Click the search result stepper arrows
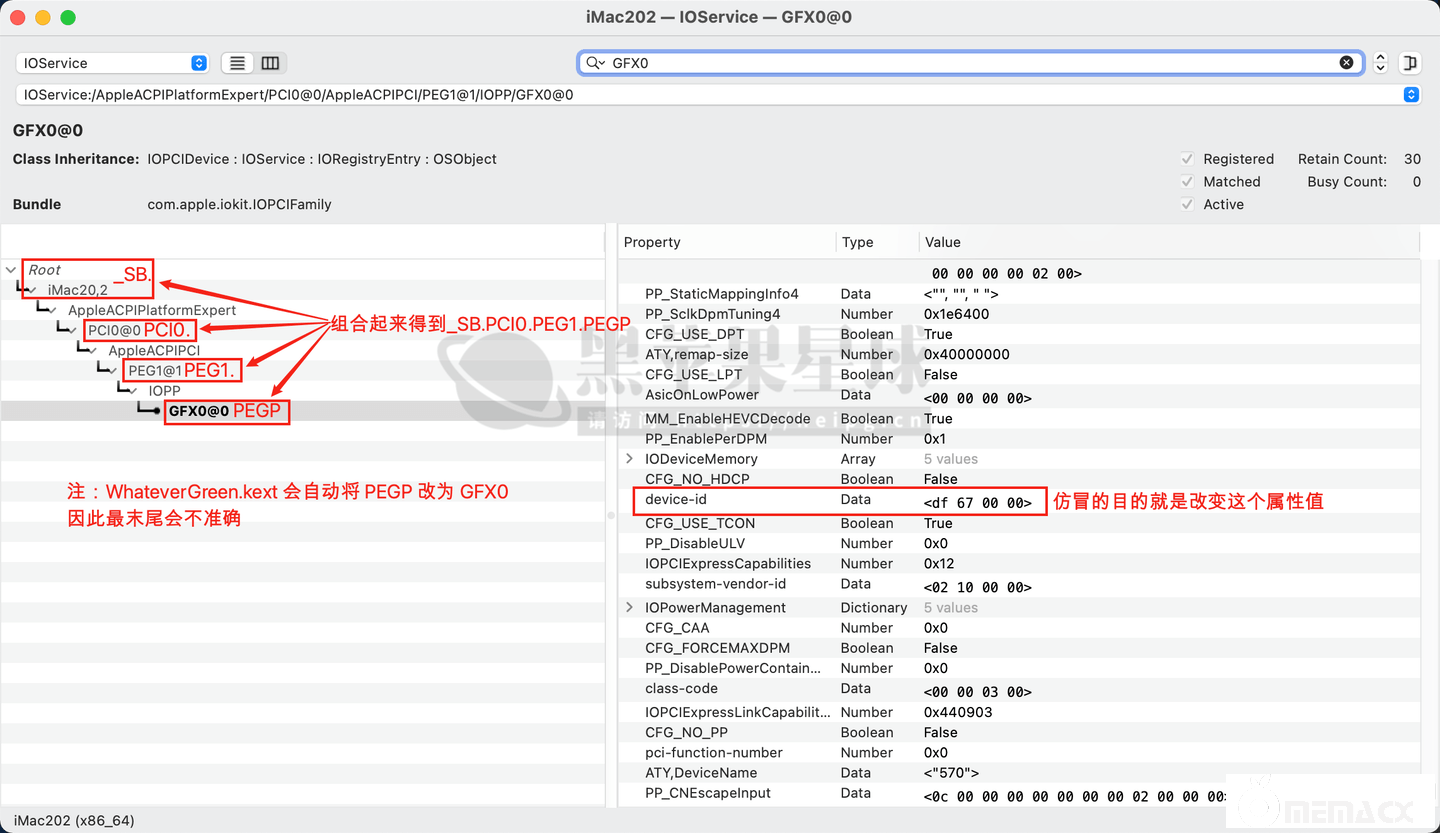Image resolution: width=1440 pixels, height=833 pixels. 1381,63
